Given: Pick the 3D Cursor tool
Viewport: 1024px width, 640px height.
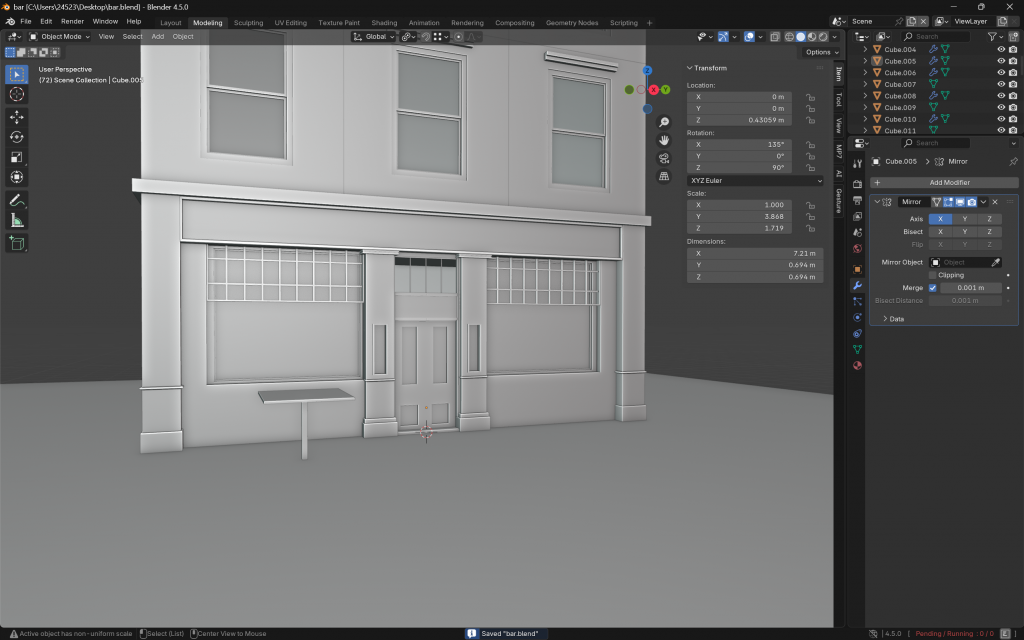Looking at the screenshot, I should coord(17,93).
